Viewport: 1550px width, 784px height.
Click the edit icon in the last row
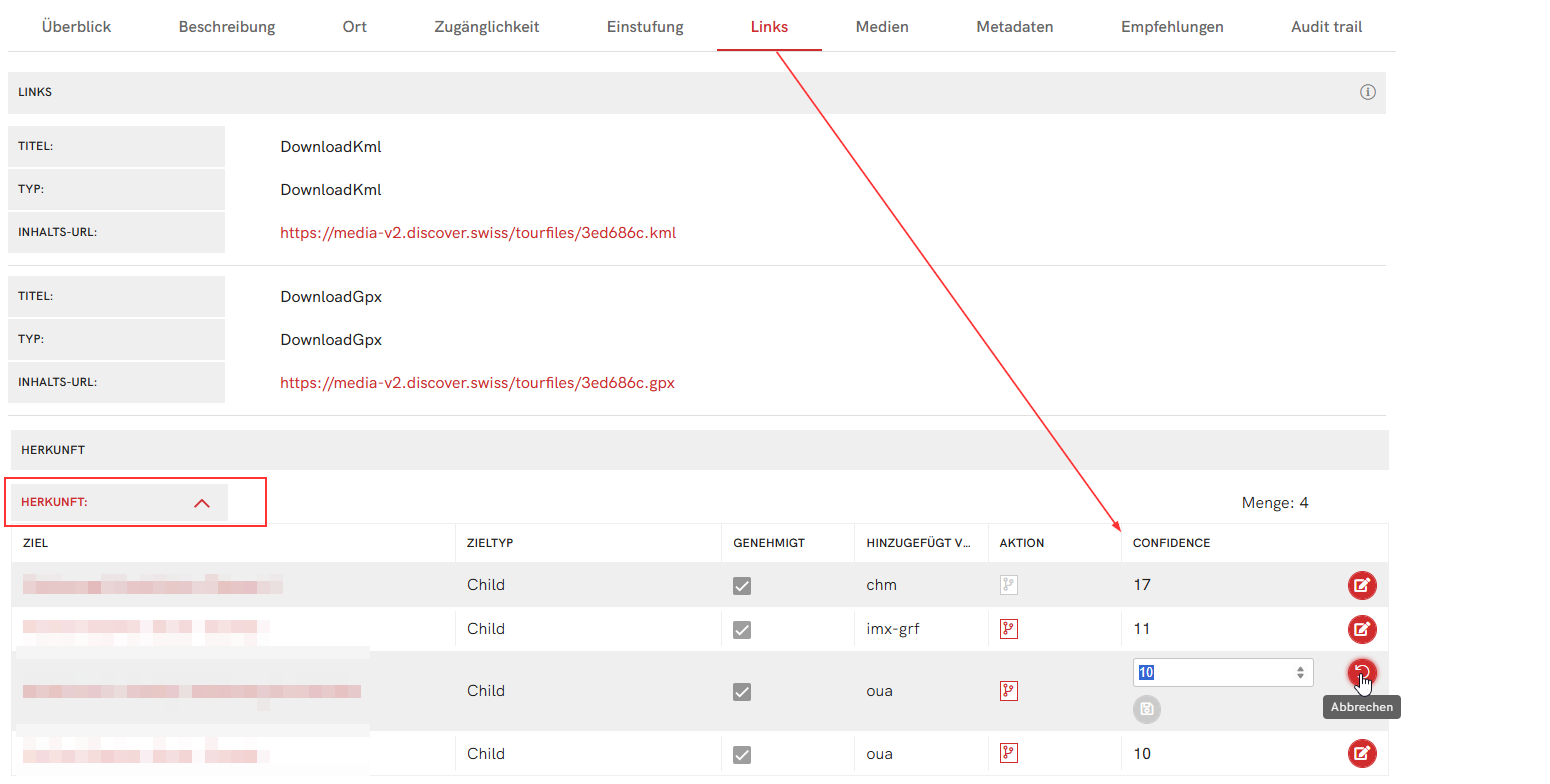click(x=1361, y=753)
